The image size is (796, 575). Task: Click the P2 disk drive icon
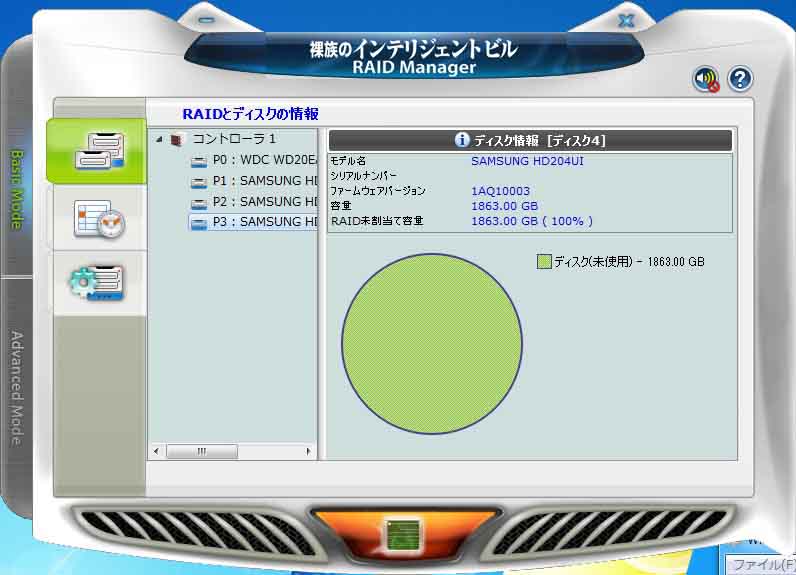click(x=199, y=203)
